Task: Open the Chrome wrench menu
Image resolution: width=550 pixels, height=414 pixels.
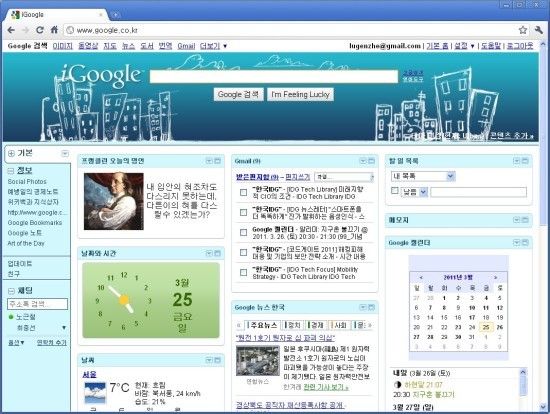Action: coord(539,30)
